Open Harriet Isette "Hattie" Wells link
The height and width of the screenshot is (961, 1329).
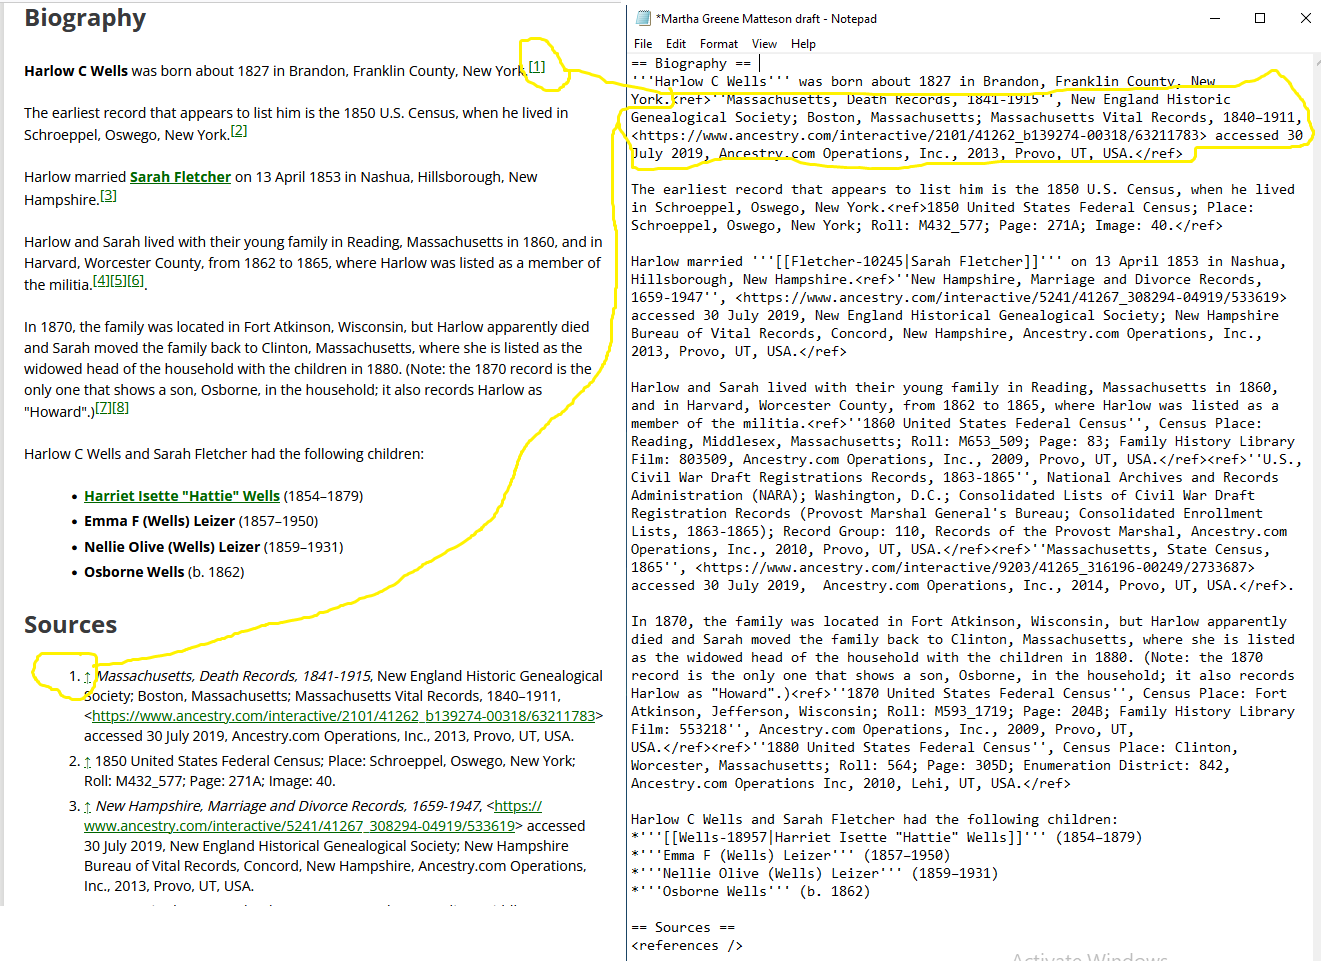[181, 496]
